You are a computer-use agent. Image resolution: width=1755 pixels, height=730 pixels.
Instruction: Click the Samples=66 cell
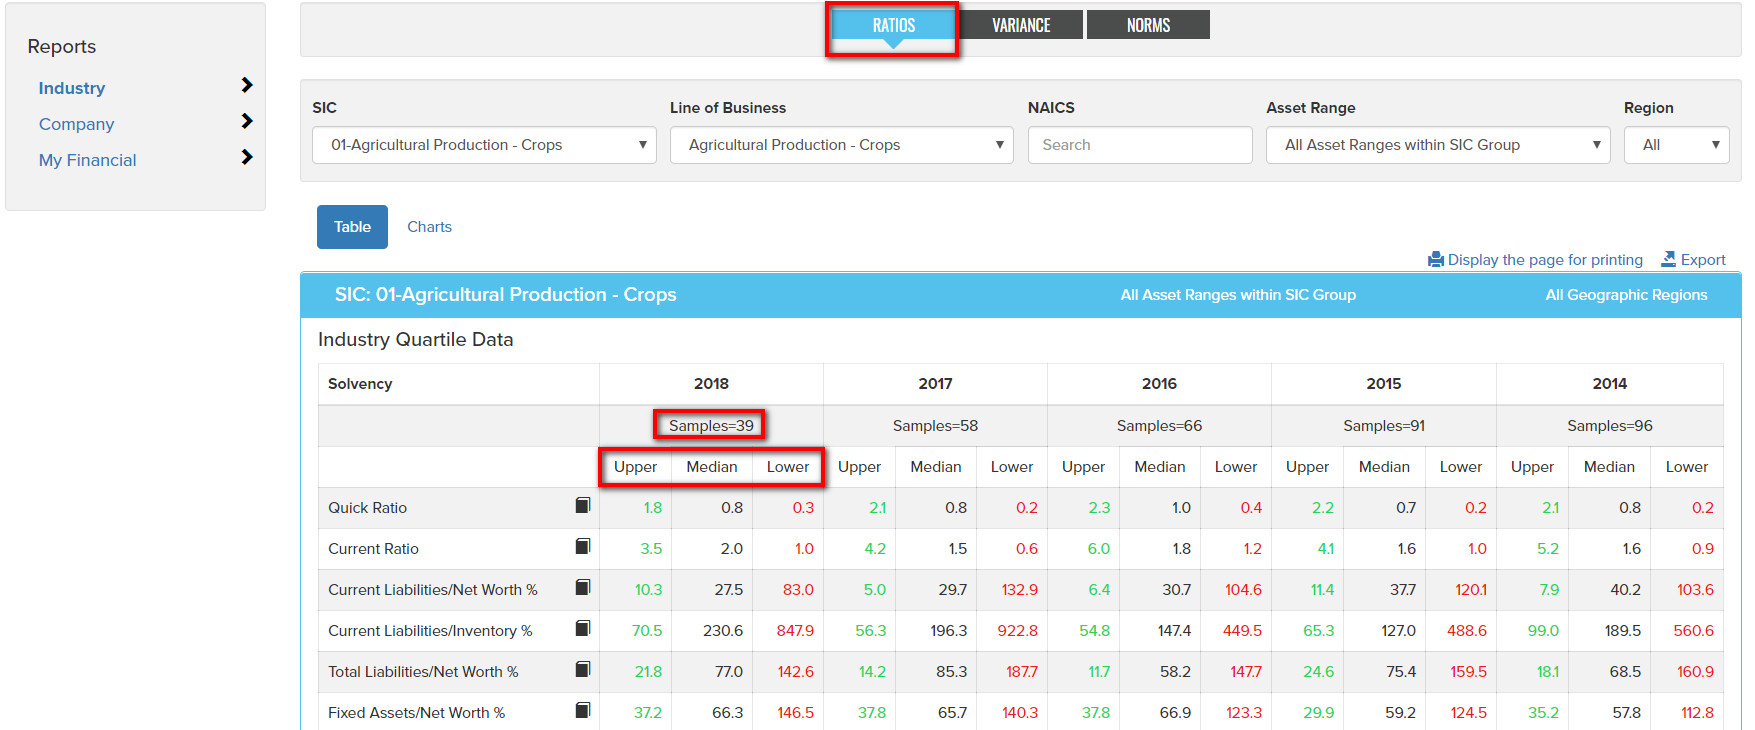tap(1159, 426)
